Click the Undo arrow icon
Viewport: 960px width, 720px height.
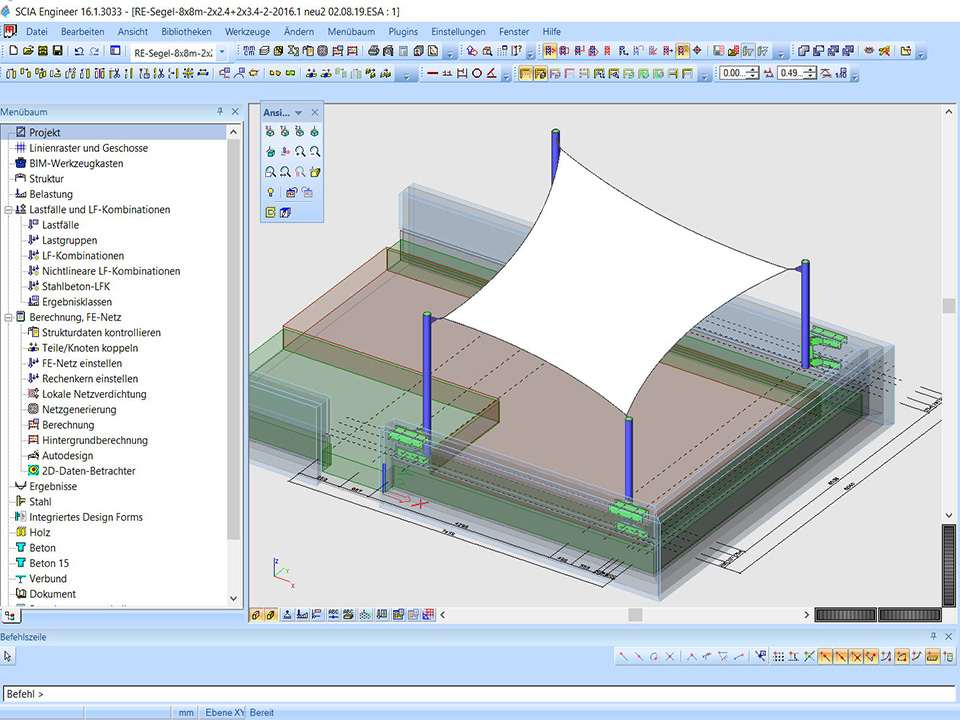point(79,51)
